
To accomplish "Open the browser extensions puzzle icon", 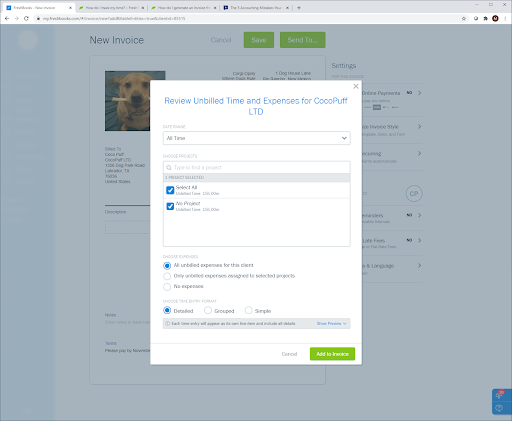I will 485,18.
